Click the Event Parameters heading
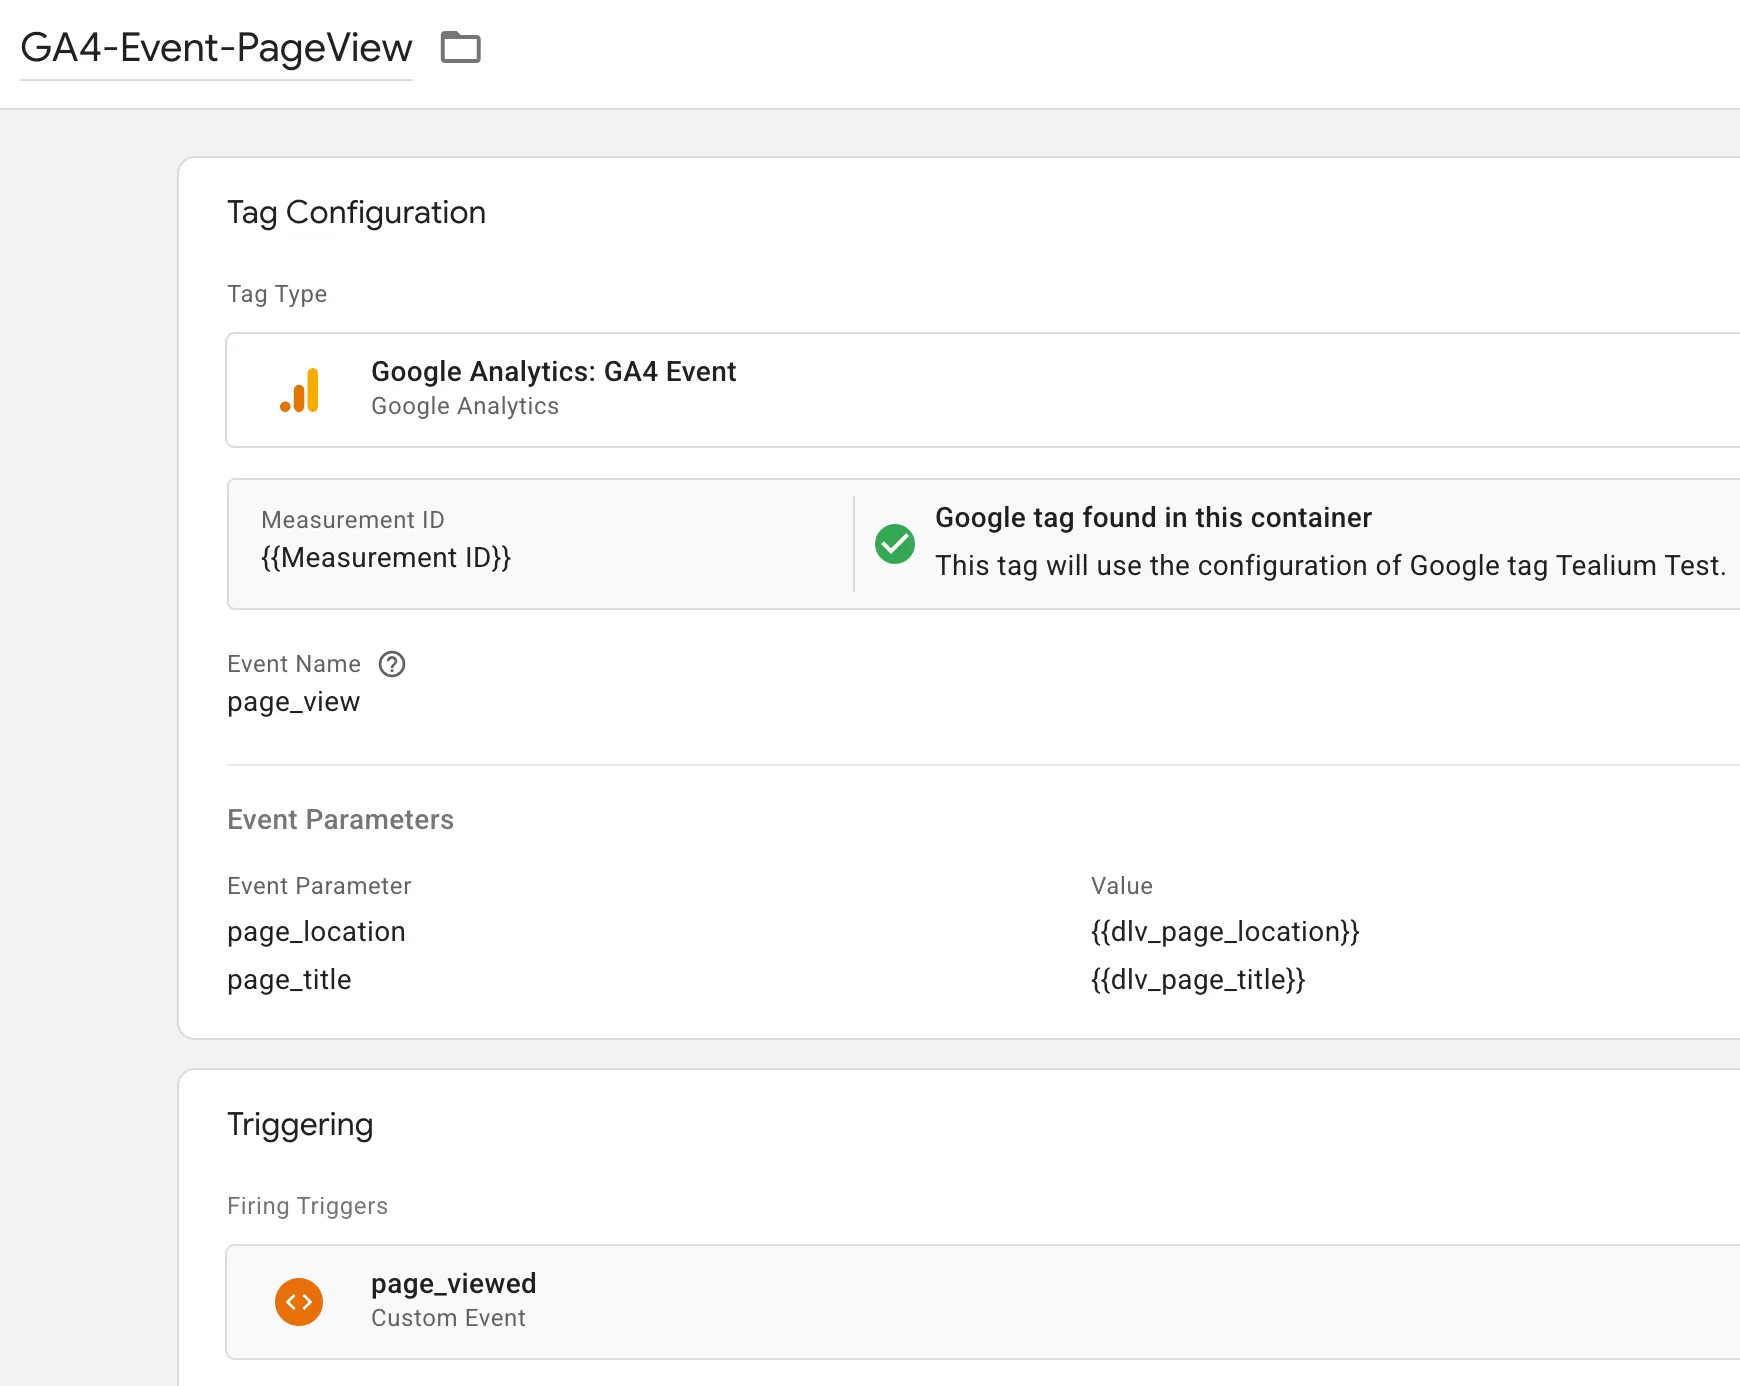 pos(340,820)
